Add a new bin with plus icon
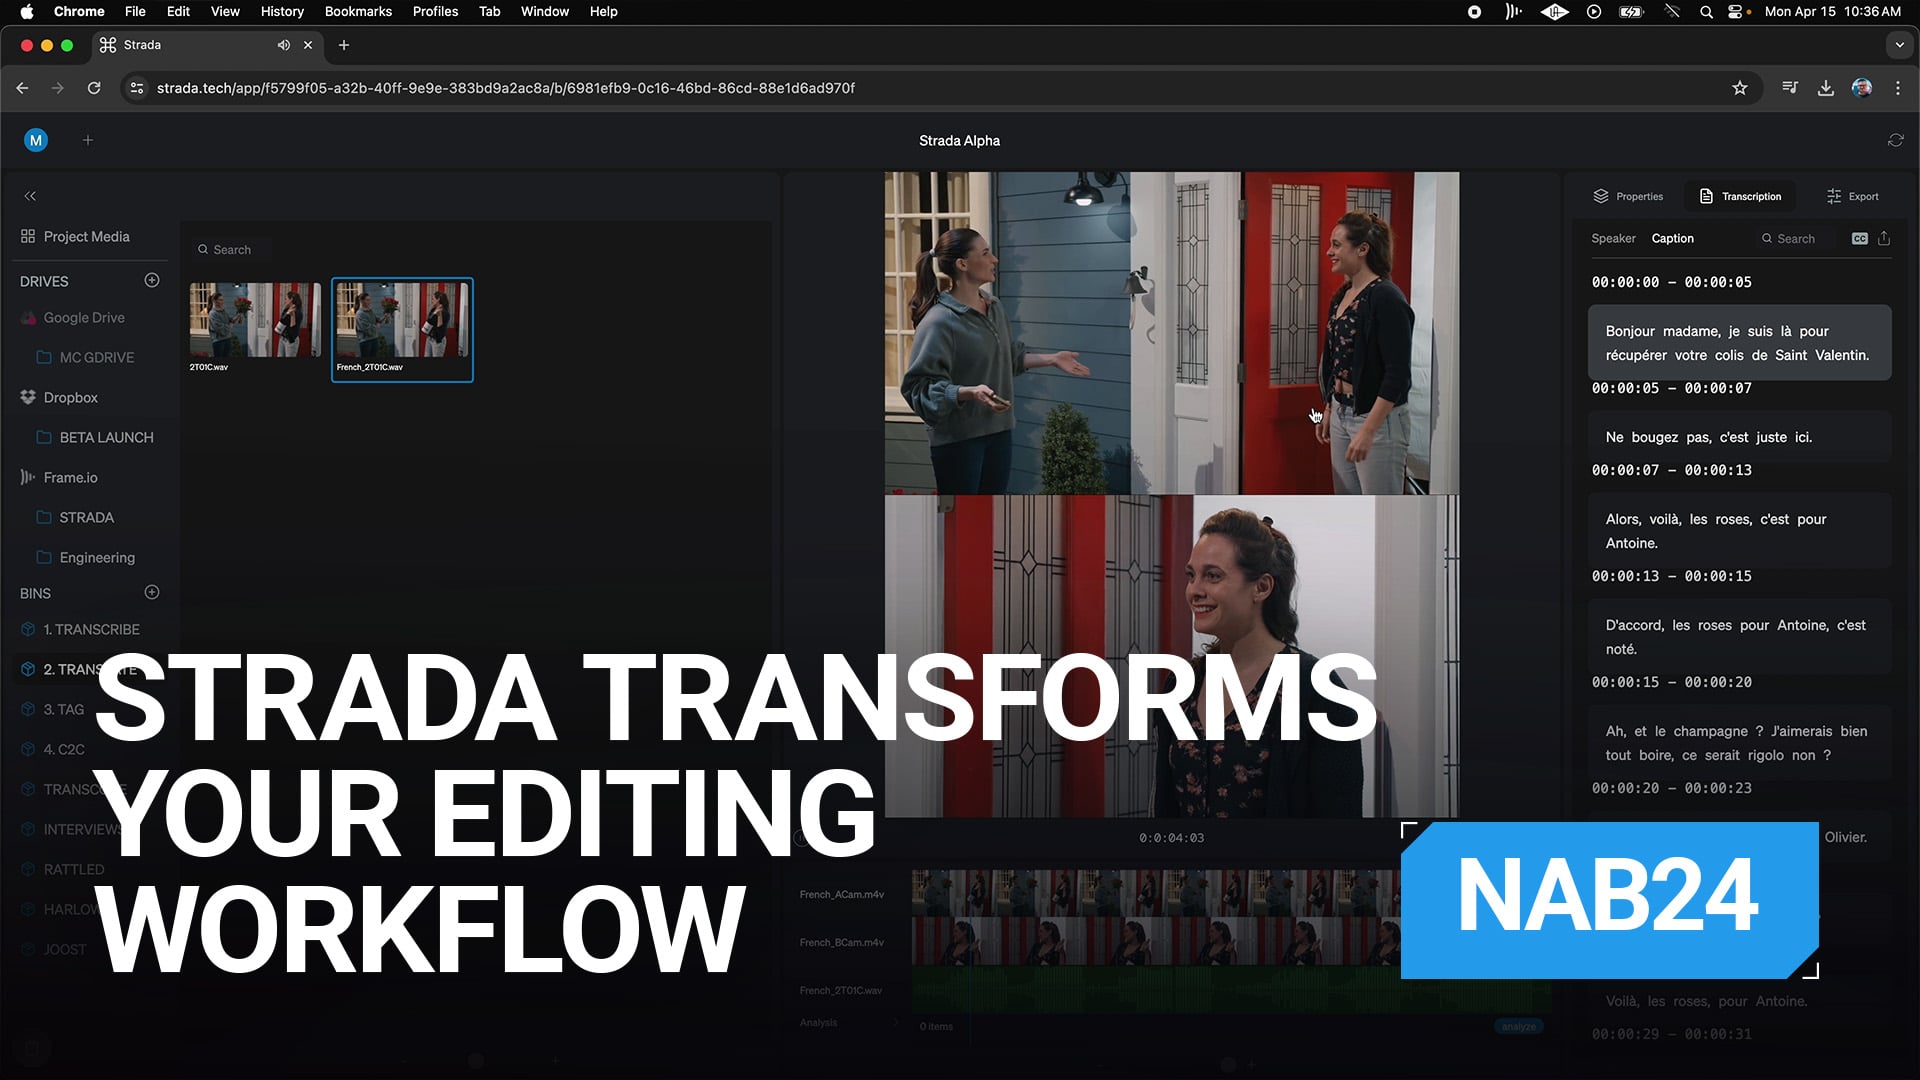The width and height of the screenshot is (1920, 1080). click(x=152, y=592)
